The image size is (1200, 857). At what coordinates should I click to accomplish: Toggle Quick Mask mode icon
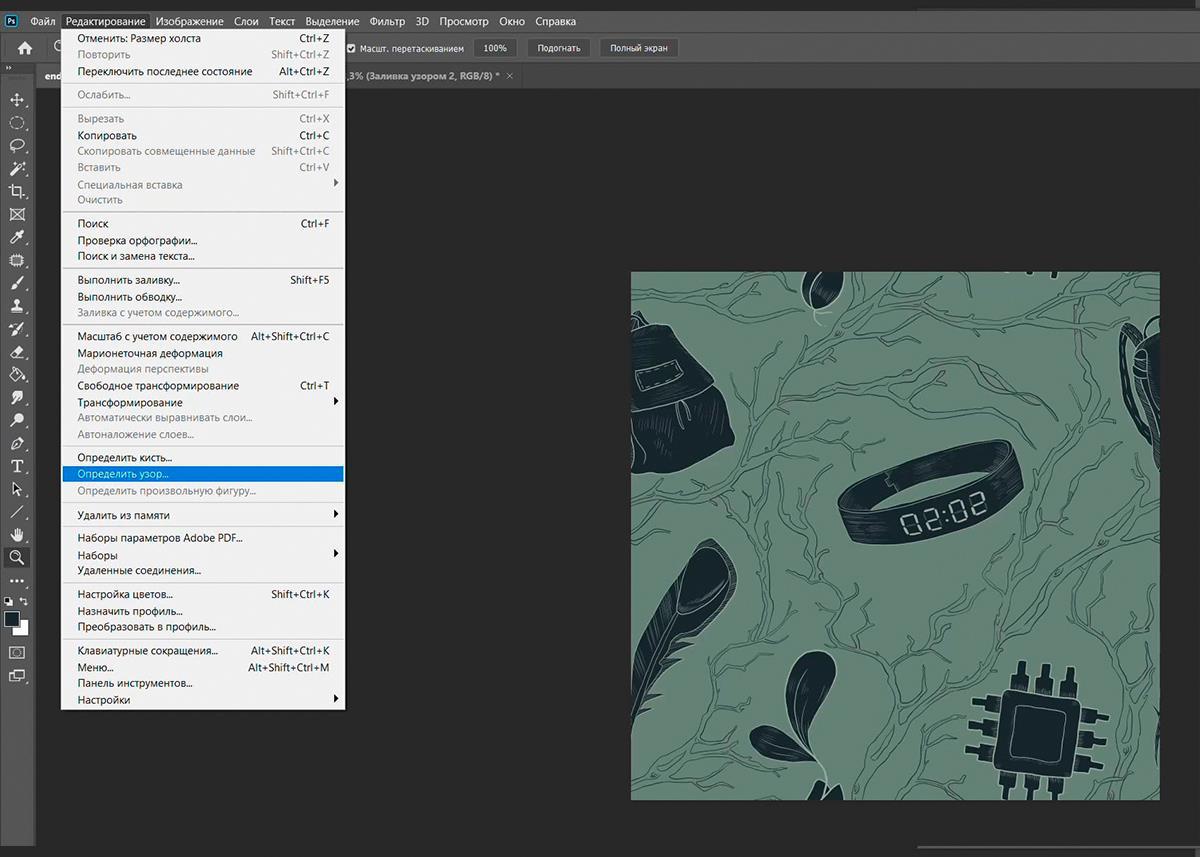(x=17, y=652)
